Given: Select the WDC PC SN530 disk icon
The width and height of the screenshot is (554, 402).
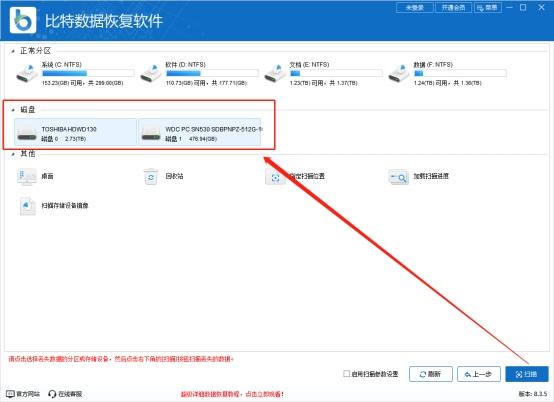Looking at the screenshot, I should pos(151,133).
